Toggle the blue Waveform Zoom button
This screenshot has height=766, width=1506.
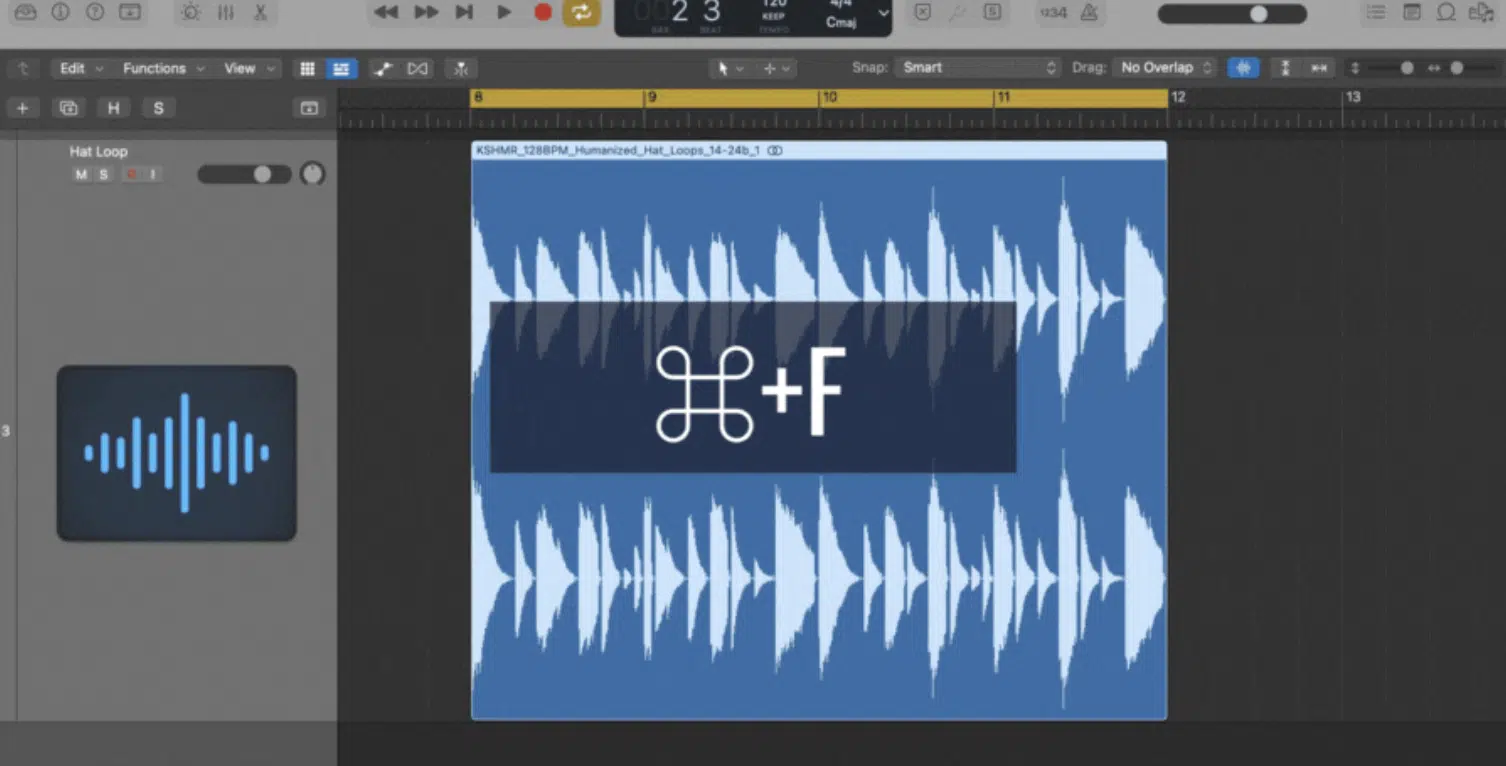1243,68
